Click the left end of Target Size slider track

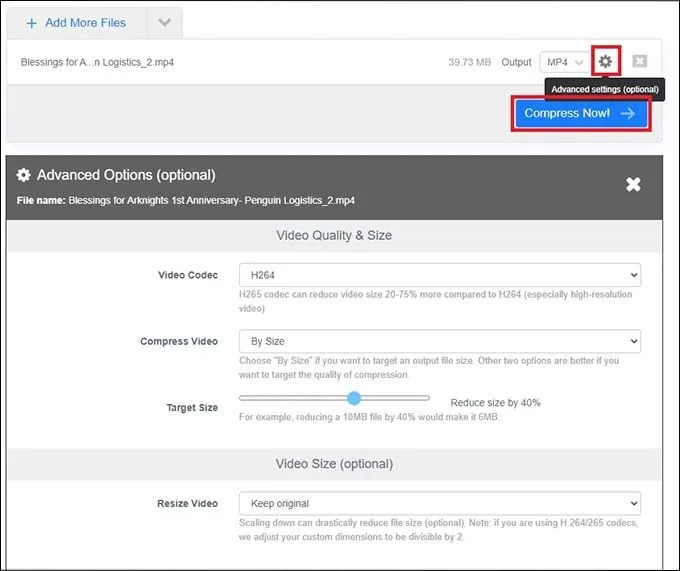click(242, 398)
